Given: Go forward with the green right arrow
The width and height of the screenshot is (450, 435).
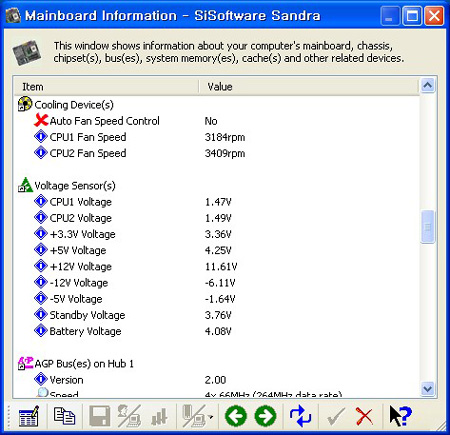Looking at the screenshot, I should tap(265, 416).
